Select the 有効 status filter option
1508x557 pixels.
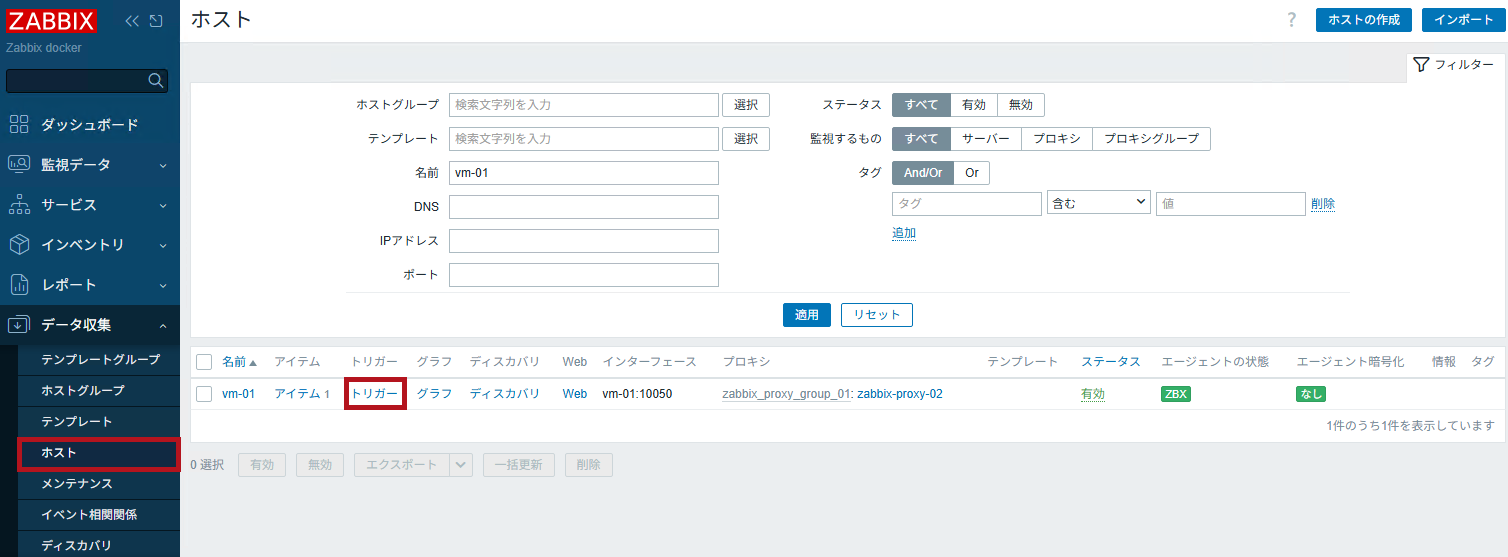tap(973, 105)
